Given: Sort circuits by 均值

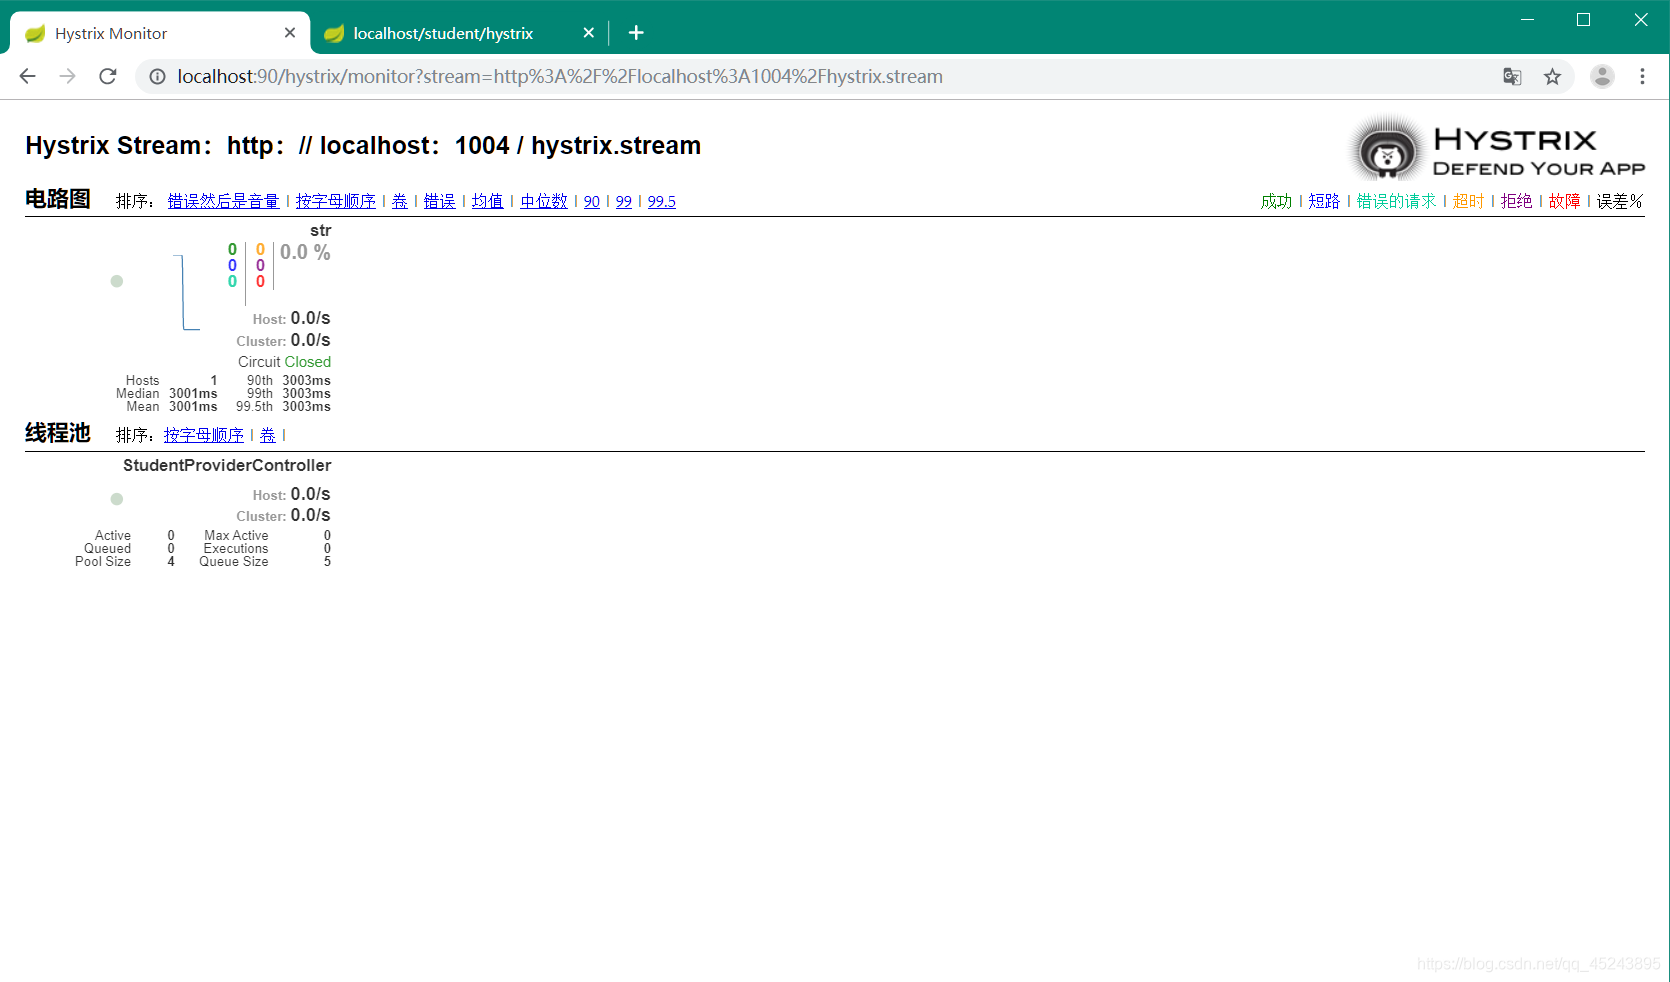Looking at the screenshot, I should click(x=488, y=201).
